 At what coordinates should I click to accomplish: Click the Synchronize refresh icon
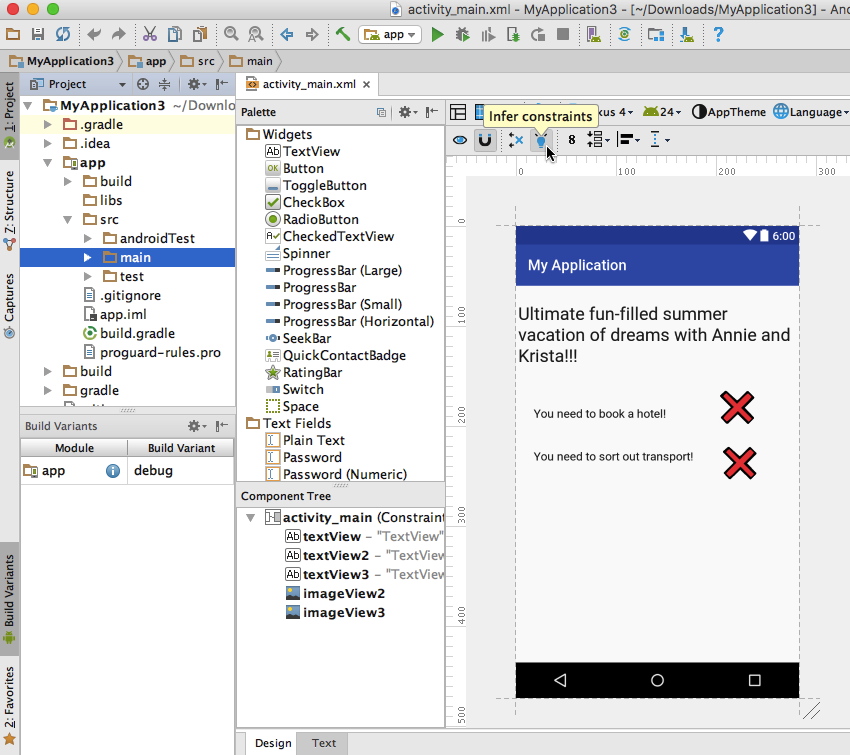[x=63, y=35]
